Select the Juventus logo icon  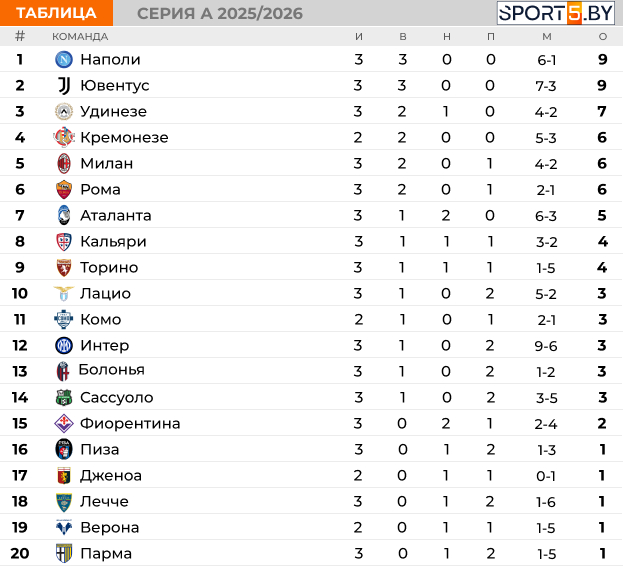[64, 85]
